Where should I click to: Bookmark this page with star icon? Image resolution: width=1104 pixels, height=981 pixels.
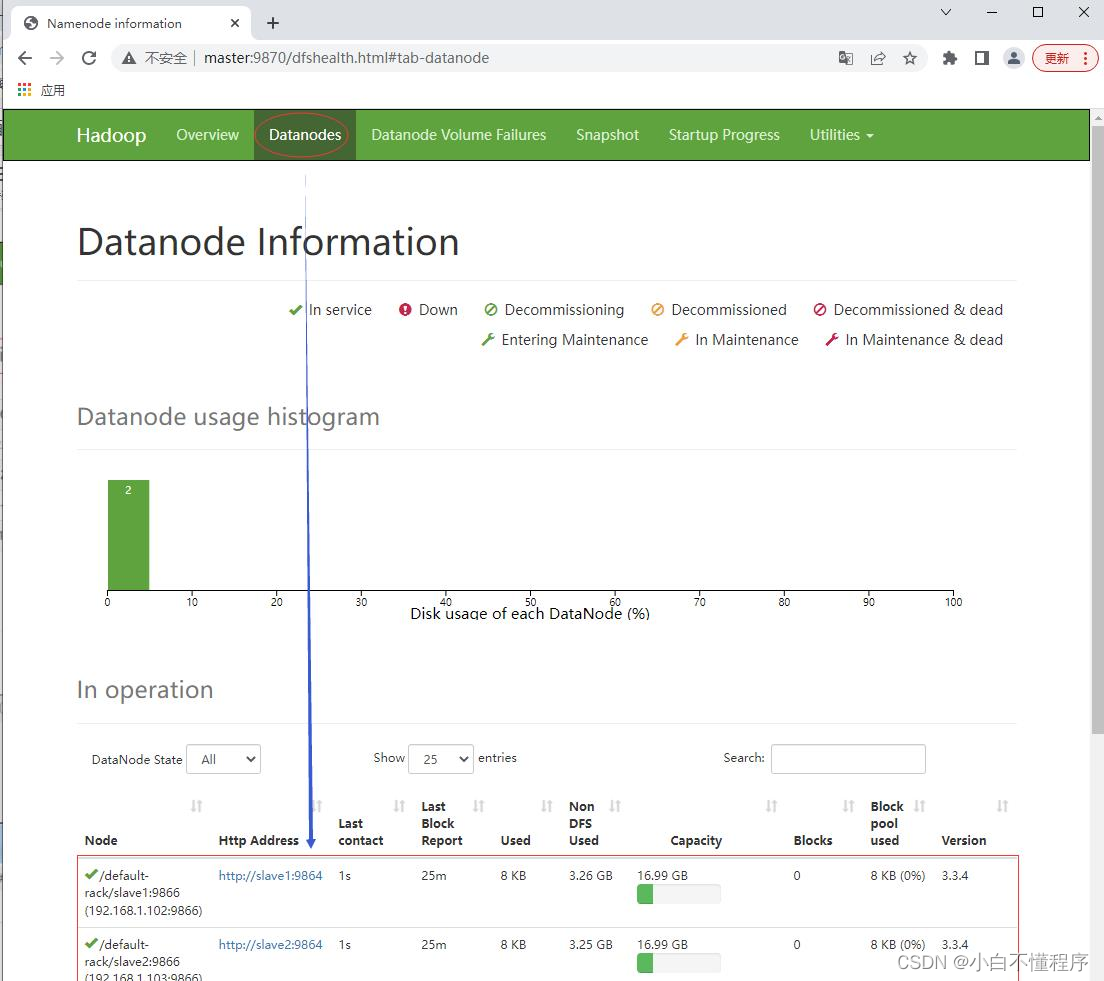pyautogui.click(x=910, y=58)
